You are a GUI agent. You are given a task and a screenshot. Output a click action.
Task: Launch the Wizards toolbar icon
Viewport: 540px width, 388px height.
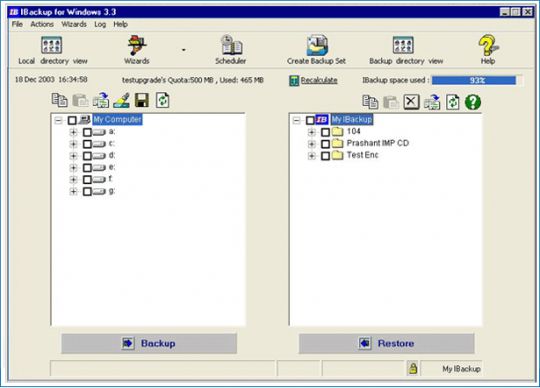point(137,45)
